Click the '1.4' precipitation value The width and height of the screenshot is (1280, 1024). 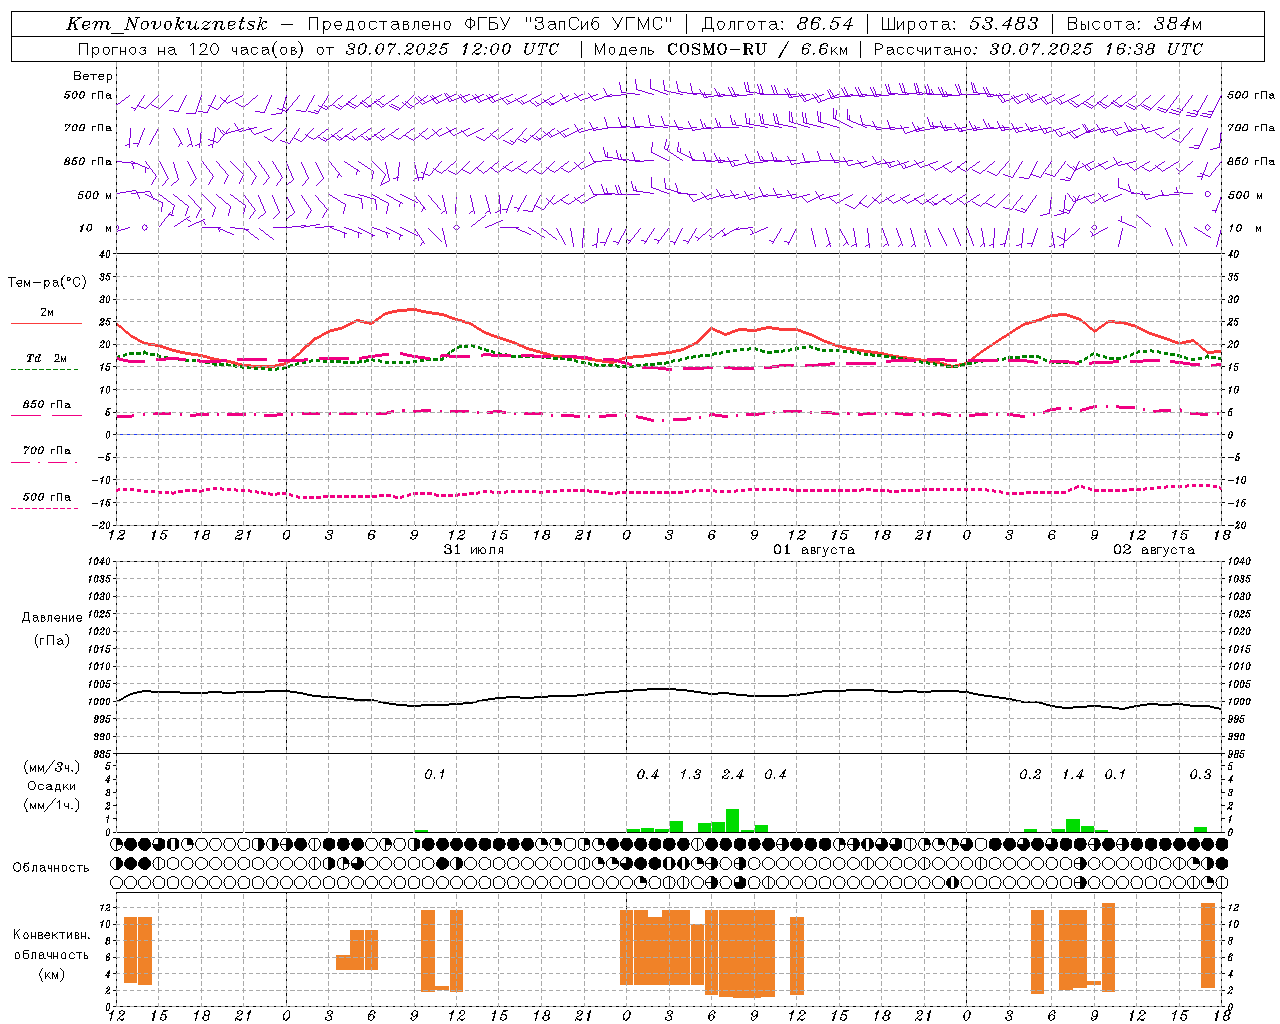(x=1073, y=775)
